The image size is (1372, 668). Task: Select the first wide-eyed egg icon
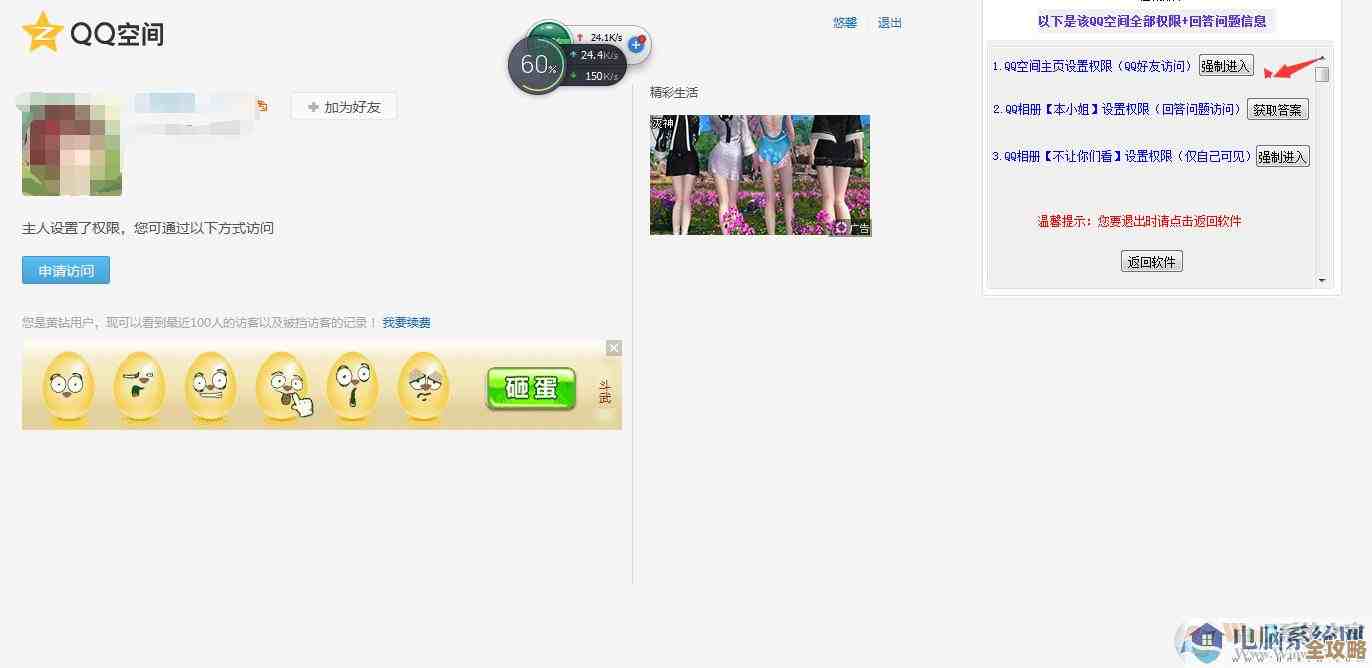tap(67, 385)
